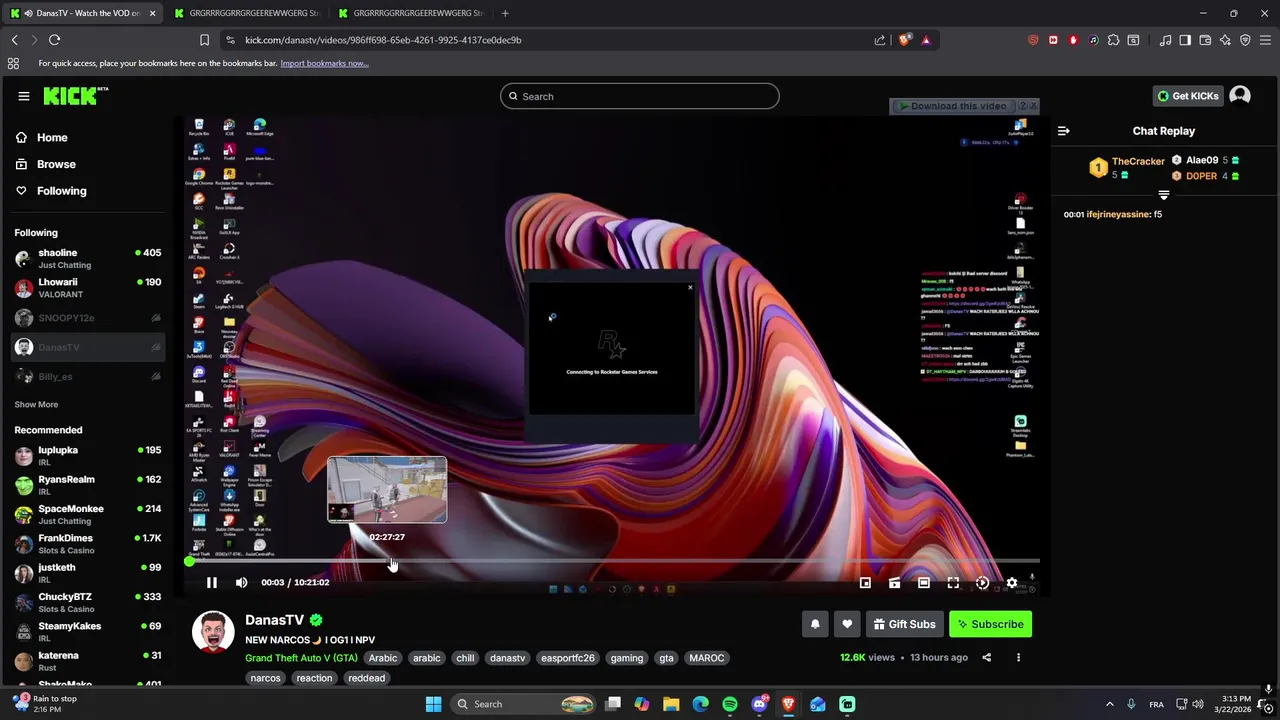Open the browser extensions puzzle icon
1280x720 pixels.
pyautogui.click(x=1113, y=40)
